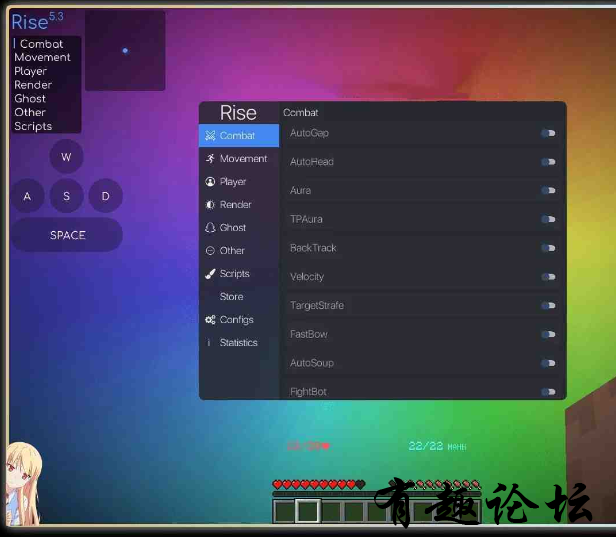
Task: Click the Other circle icon
Action: coord(210,251)
